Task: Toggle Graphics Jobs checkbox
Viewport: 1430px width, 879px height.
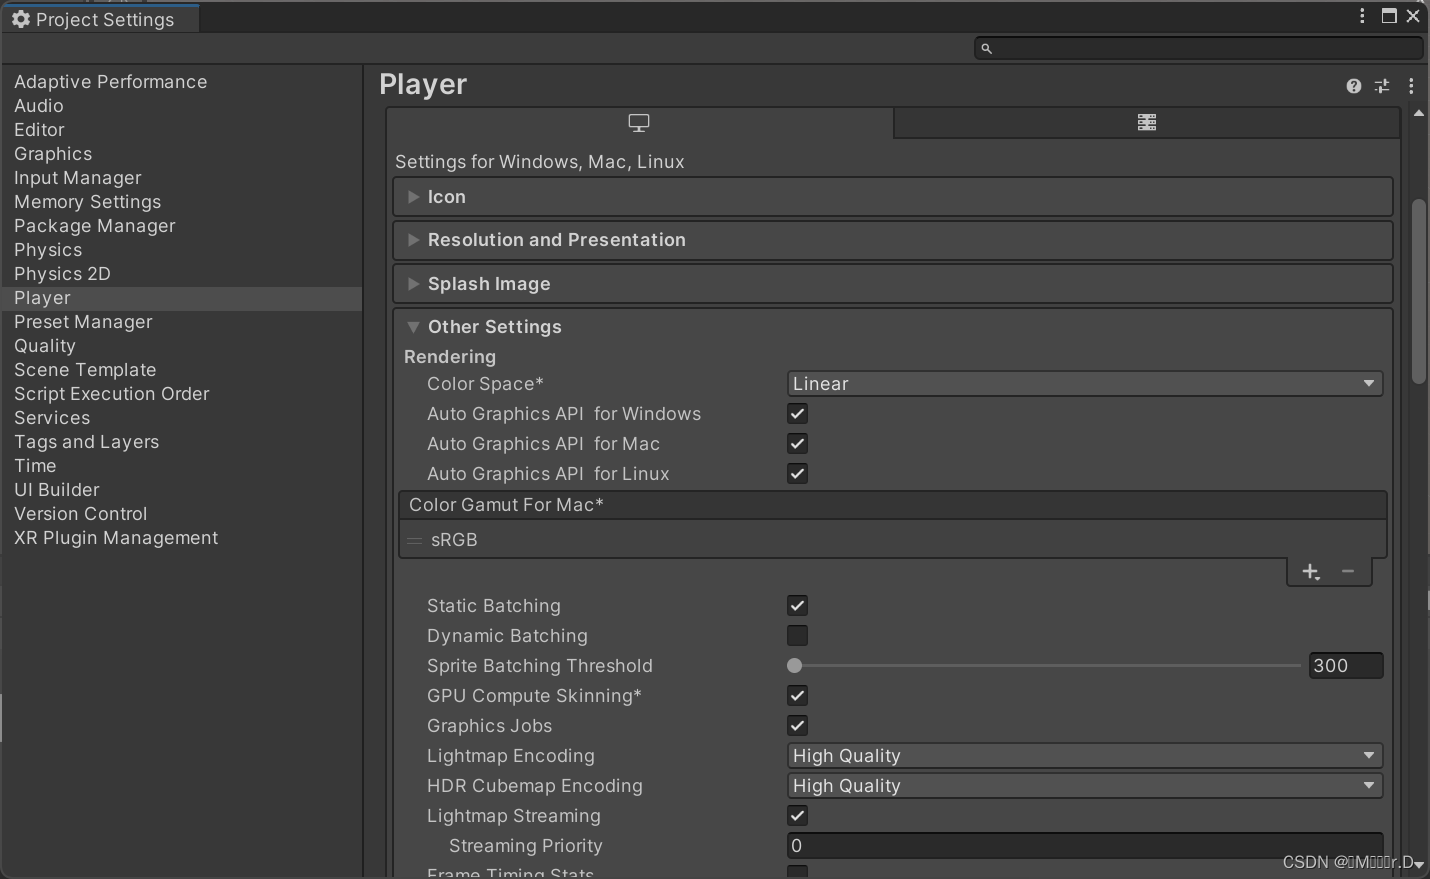Action: (x=797, y=726)
